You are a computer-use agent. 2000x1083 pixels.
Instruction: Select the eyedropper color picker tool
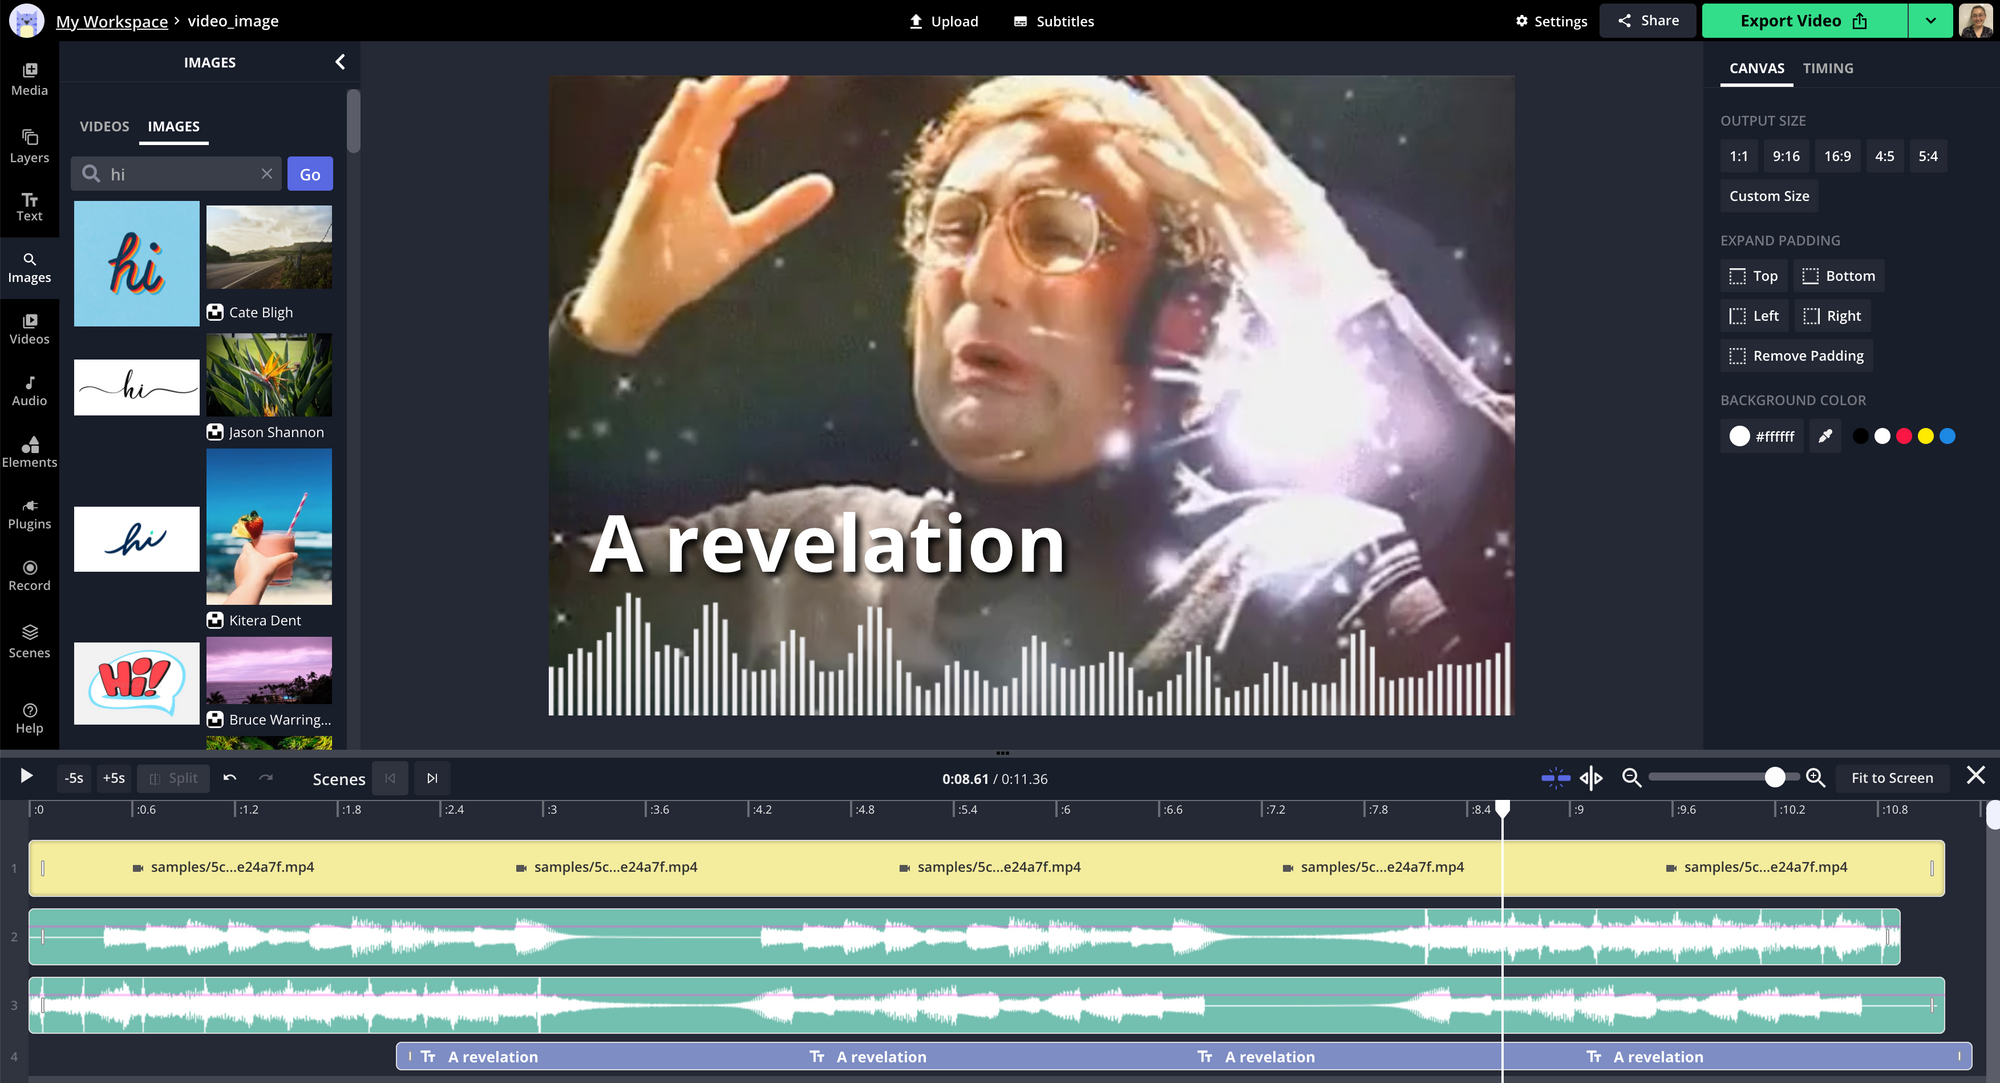(x=1825, y=436)
